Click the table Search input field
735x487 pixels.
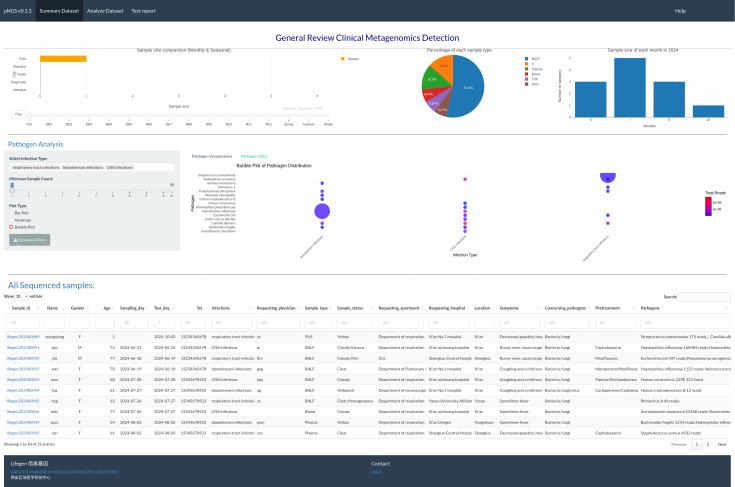coord(705,297)
